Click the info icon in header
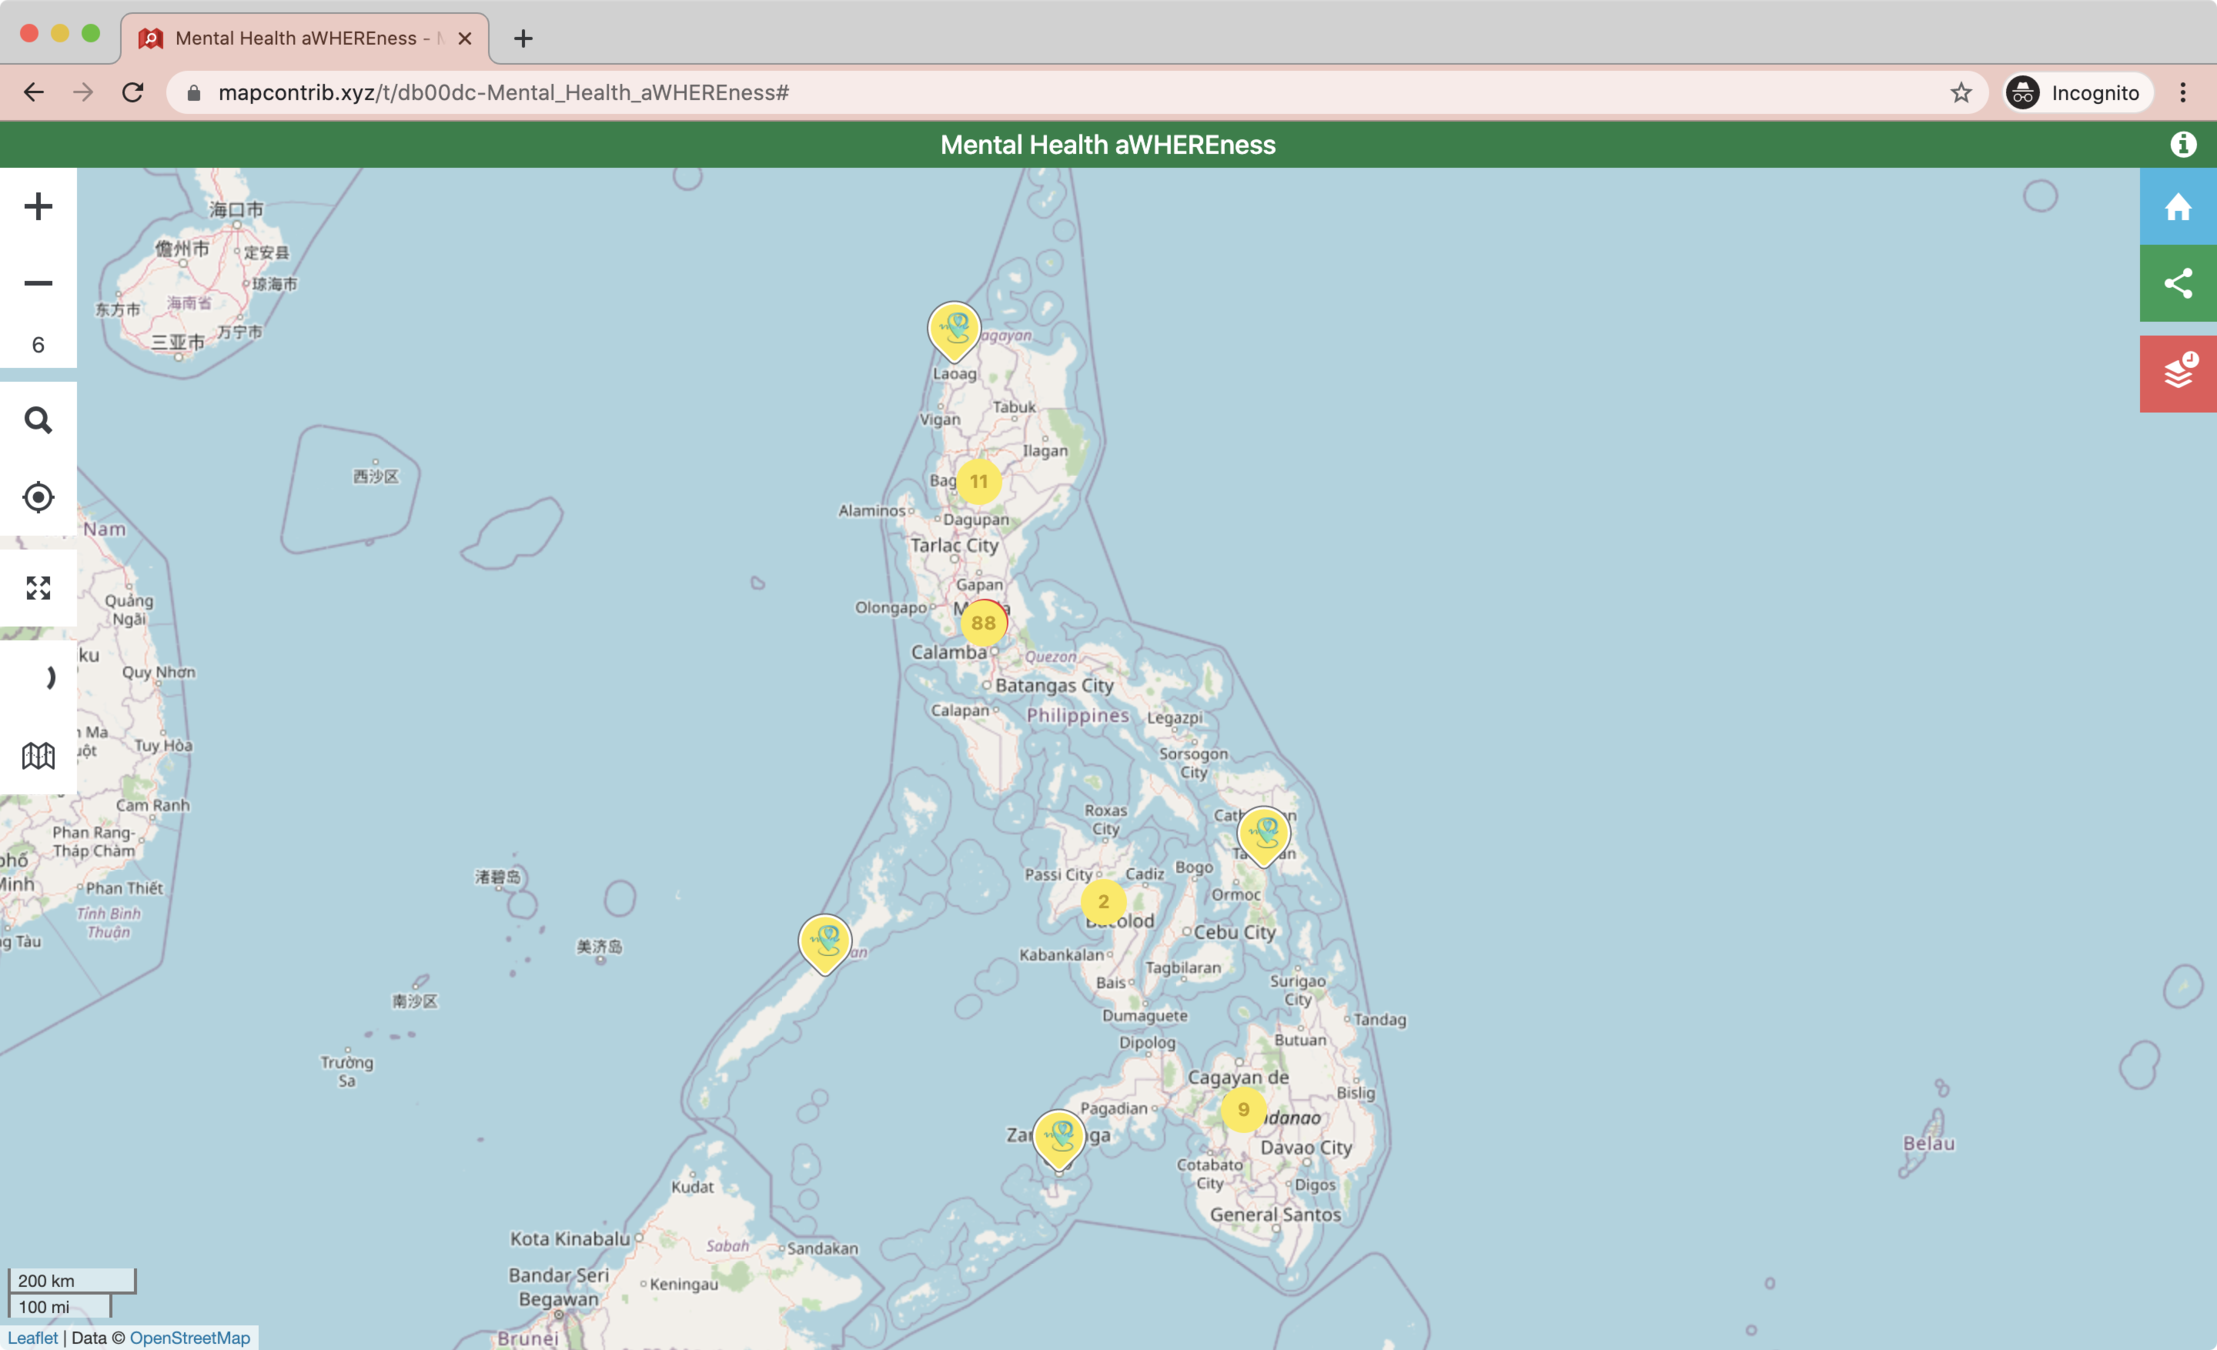Image resolution: width=2217 pixels, height=1350 pixels. tap(2183, 145)
